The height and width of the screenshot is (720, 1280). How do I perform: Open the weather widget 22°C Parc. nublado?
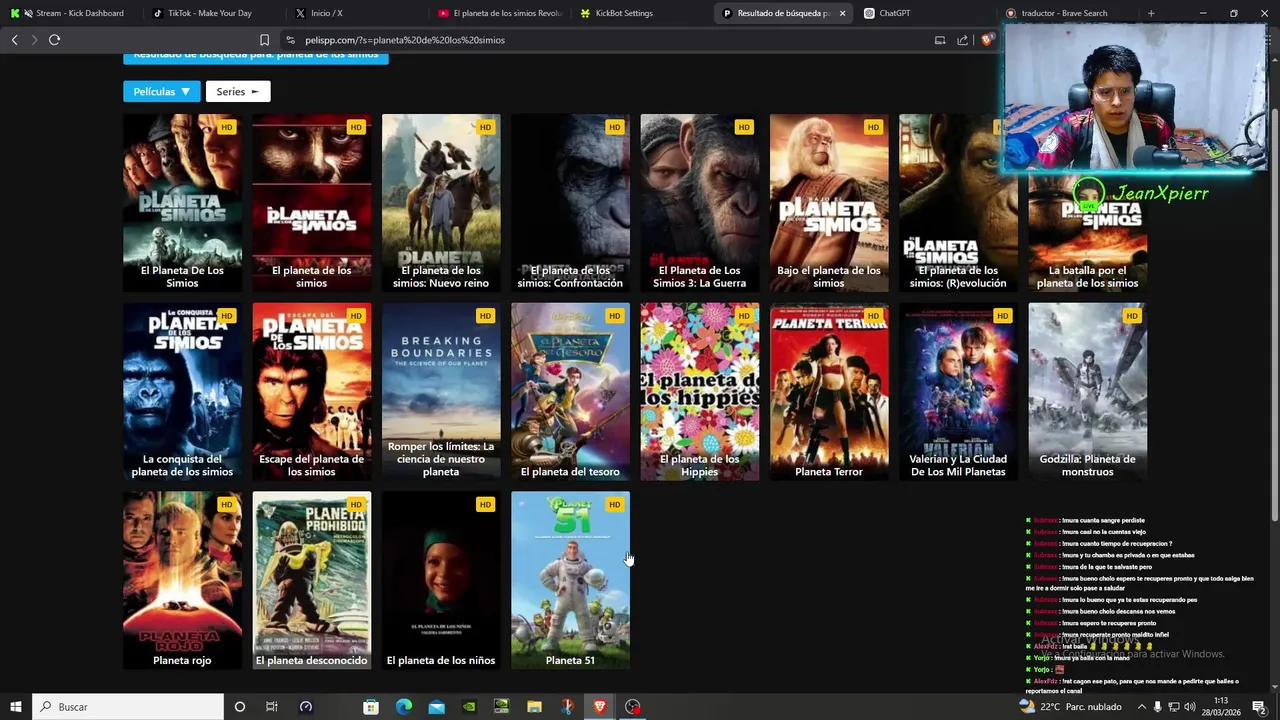(1070, 707)
